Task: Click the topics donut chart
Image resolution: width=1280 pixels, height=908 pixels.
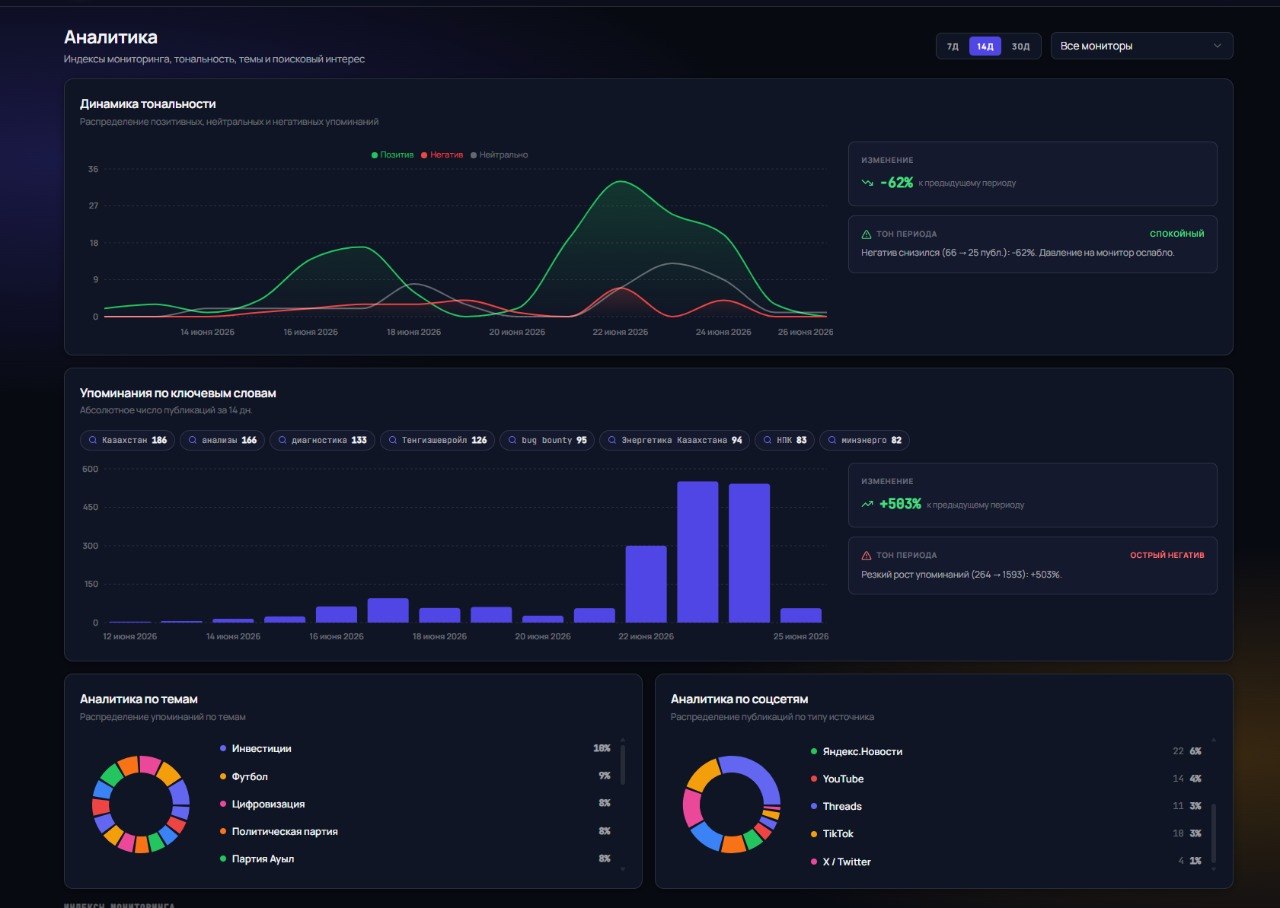Action: [141, 804]
